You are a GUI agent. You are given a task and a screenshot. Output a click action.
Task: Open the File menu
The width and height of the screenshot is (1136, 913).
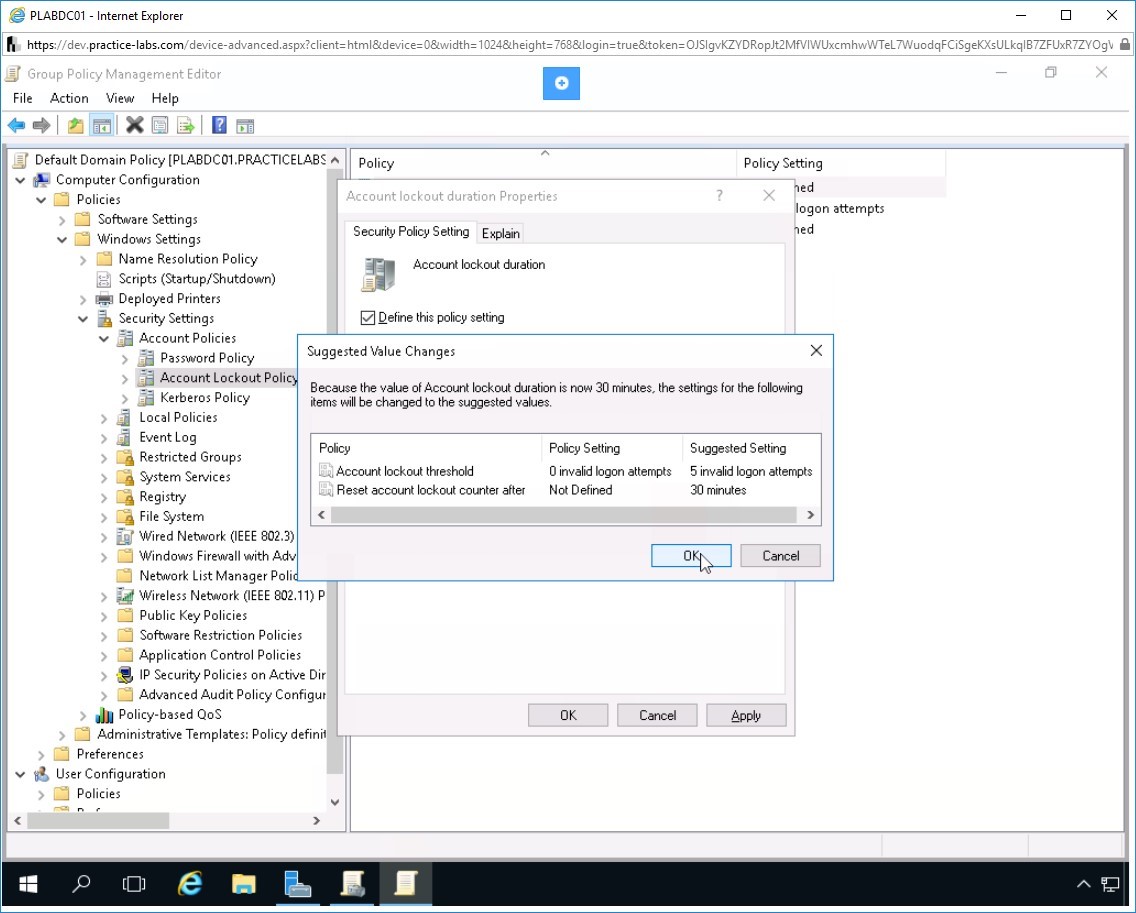(22, 98)
